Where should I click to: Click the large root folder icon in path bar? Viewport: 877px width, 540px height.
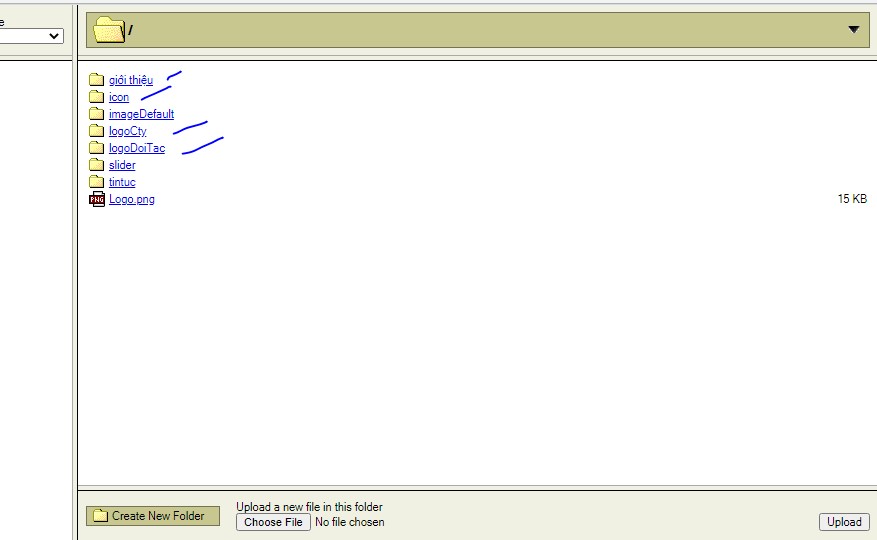click(109, 30)
